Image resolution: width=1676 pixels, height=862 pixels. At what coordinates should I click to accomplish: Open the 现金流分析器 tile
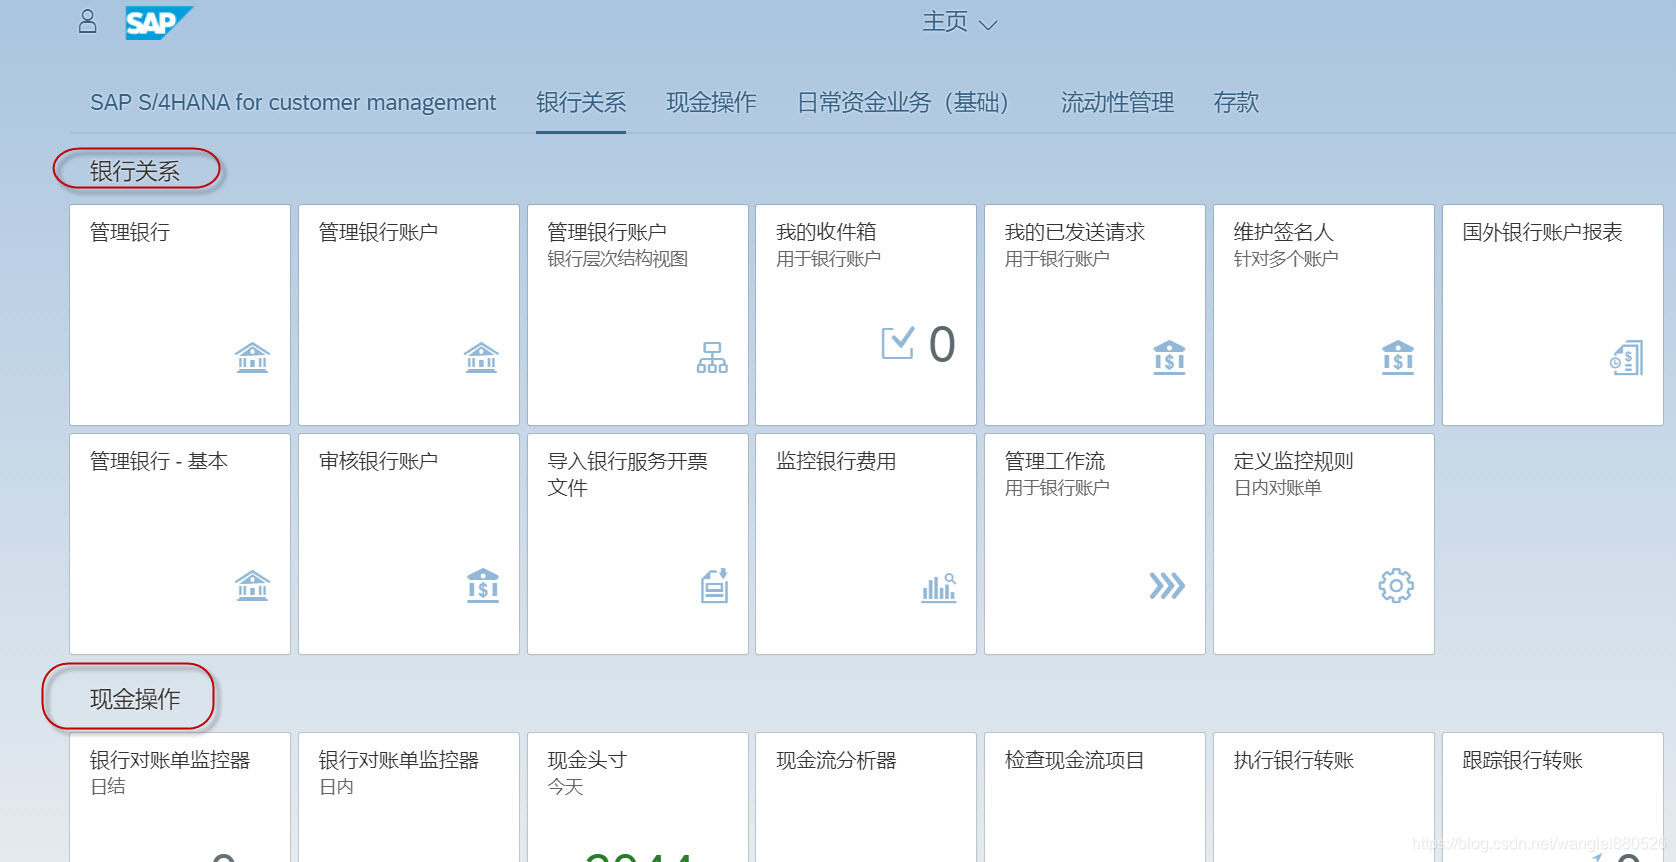coord(866,797)
